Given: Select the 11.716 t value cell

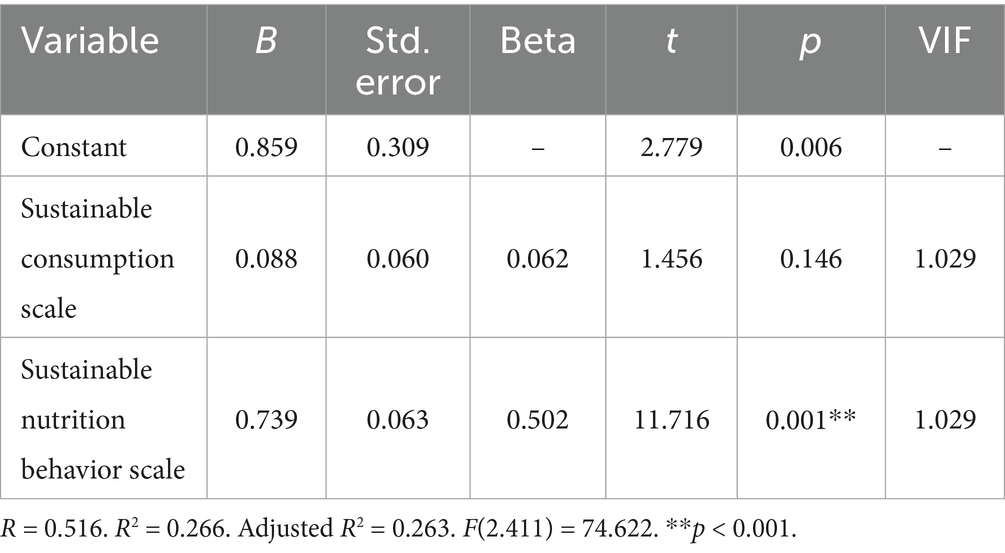Looking at the screenshot, I should (668, 419).
